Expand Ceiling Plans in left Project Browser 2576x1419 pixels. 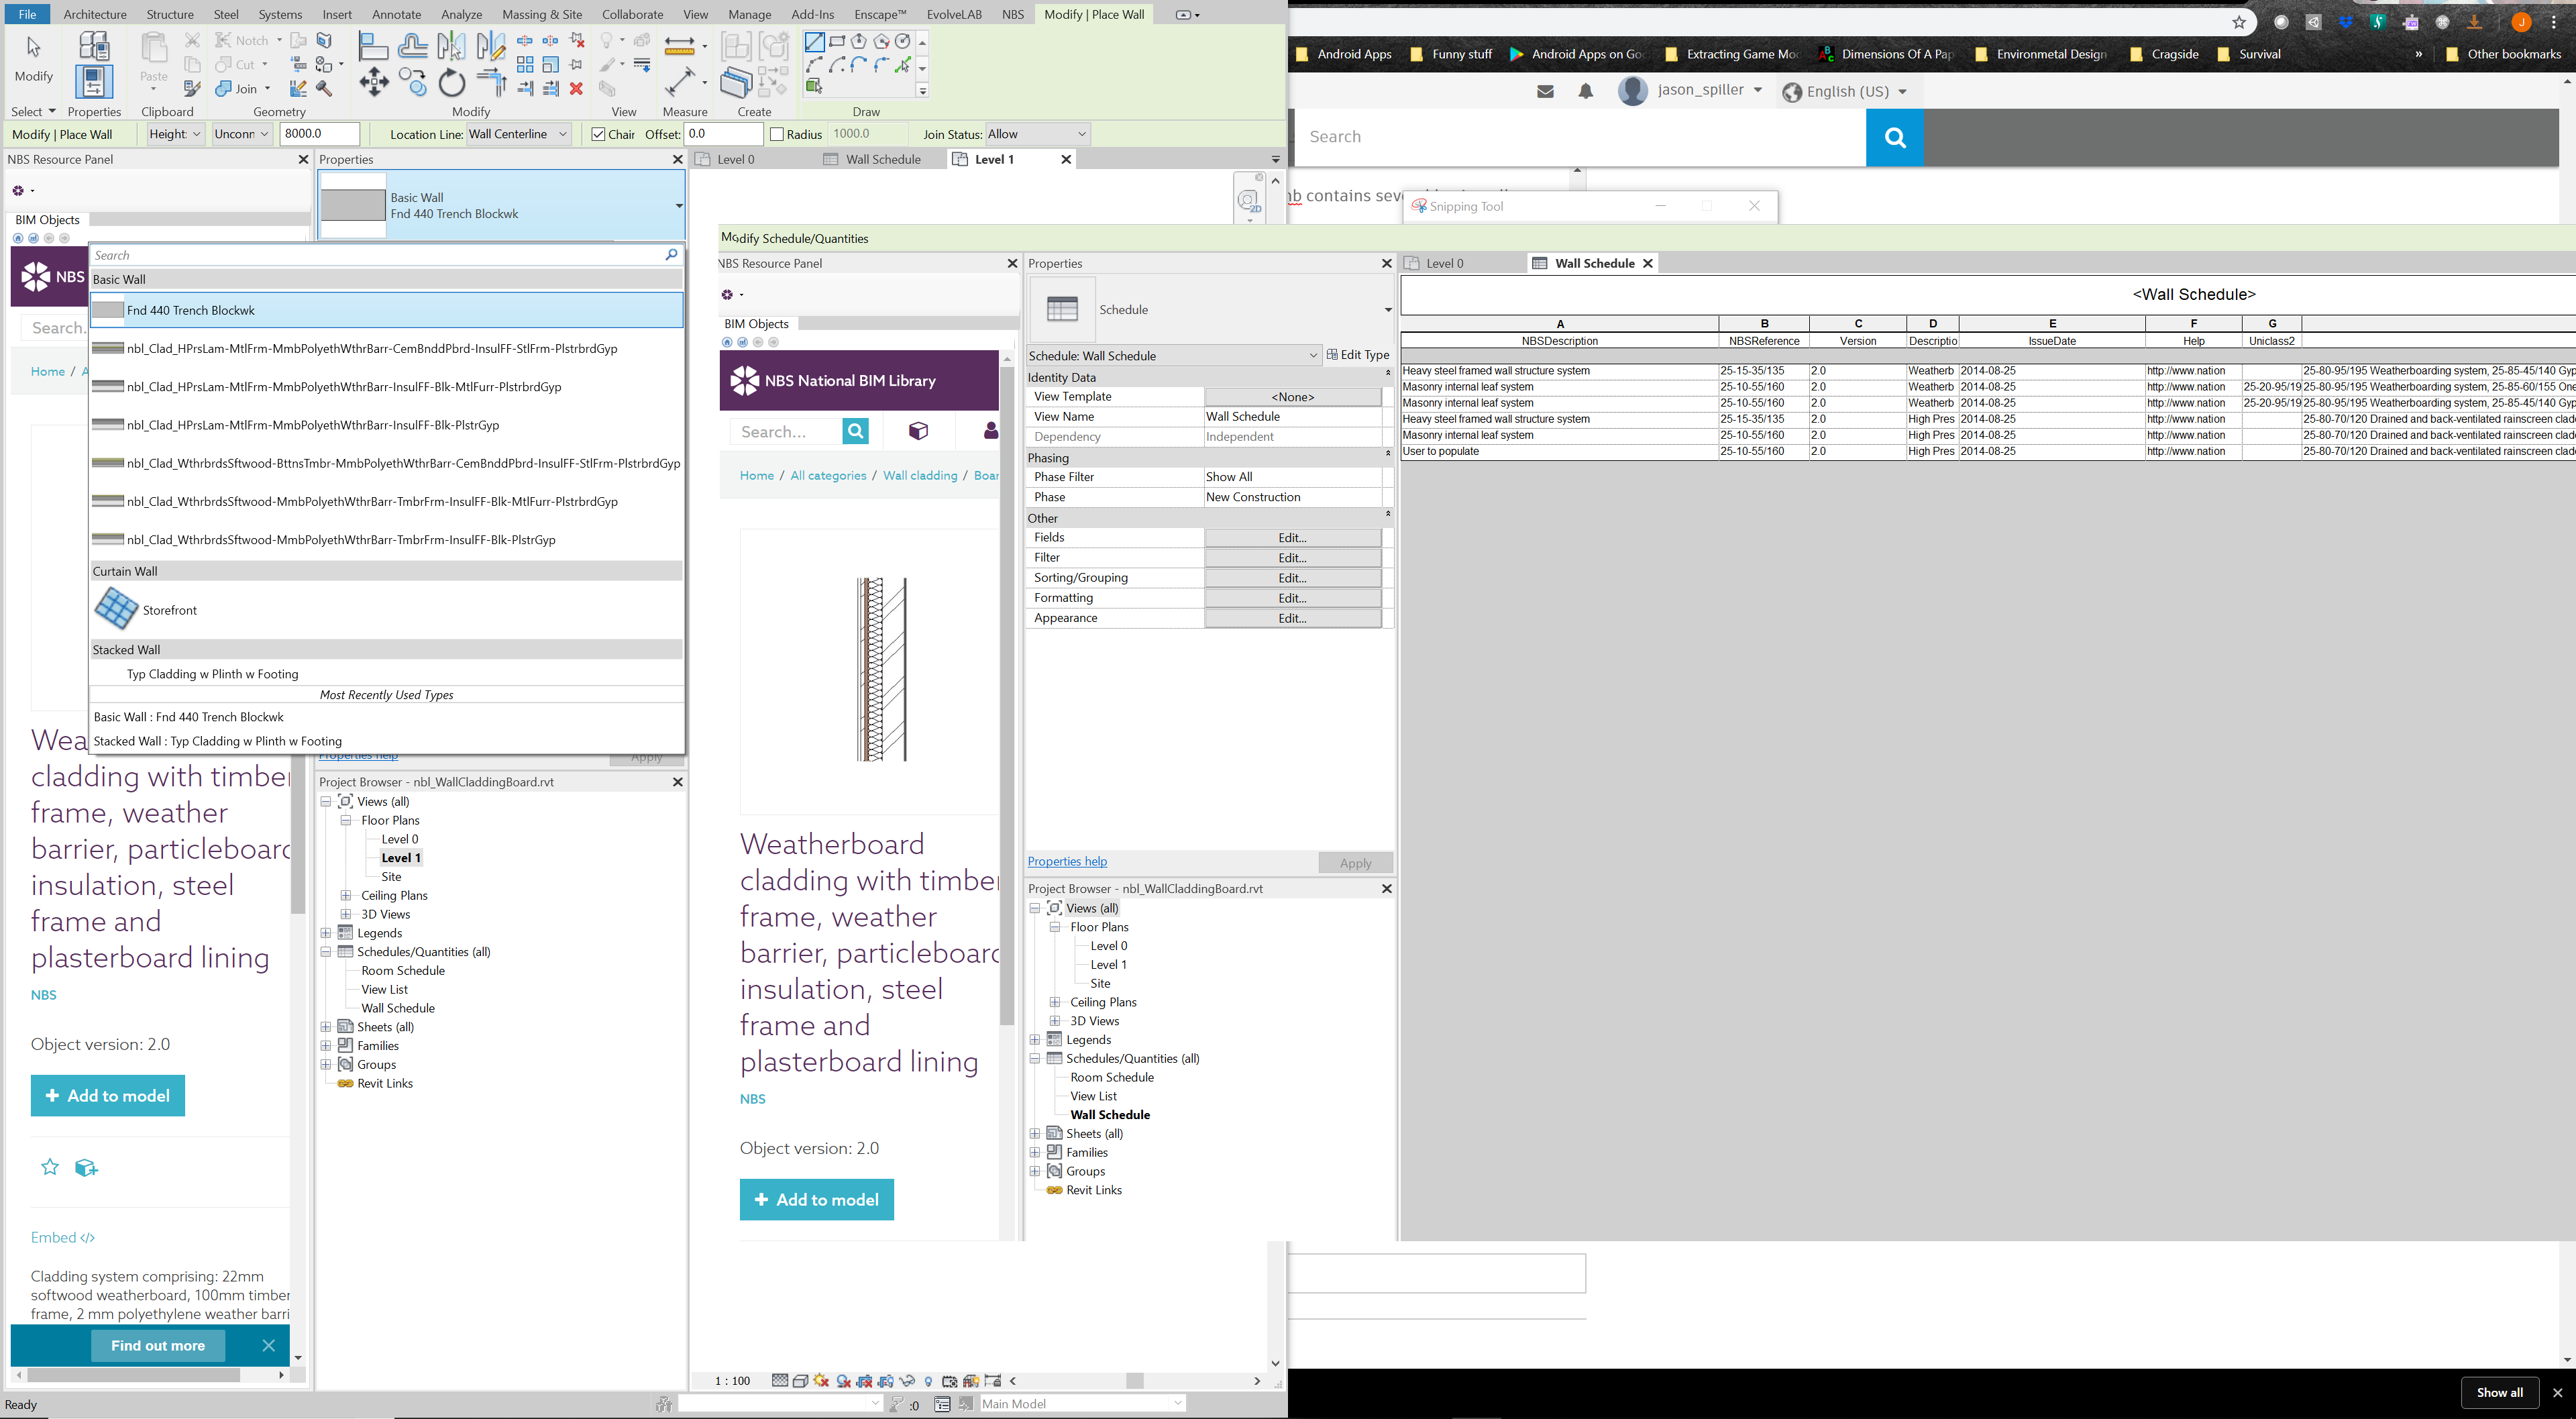click(x=346, y=895)
